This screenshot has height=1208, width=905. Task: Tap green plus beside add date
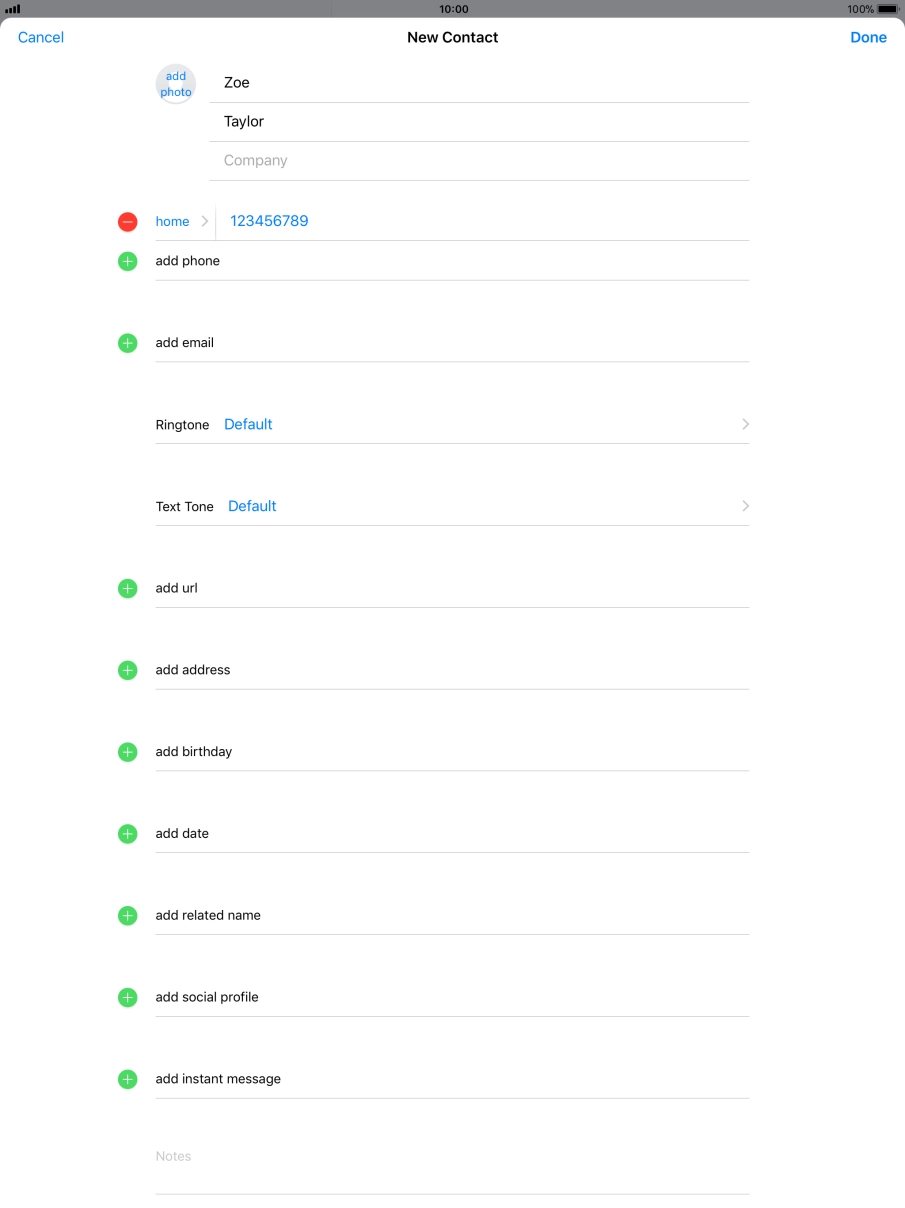(128, 834)
